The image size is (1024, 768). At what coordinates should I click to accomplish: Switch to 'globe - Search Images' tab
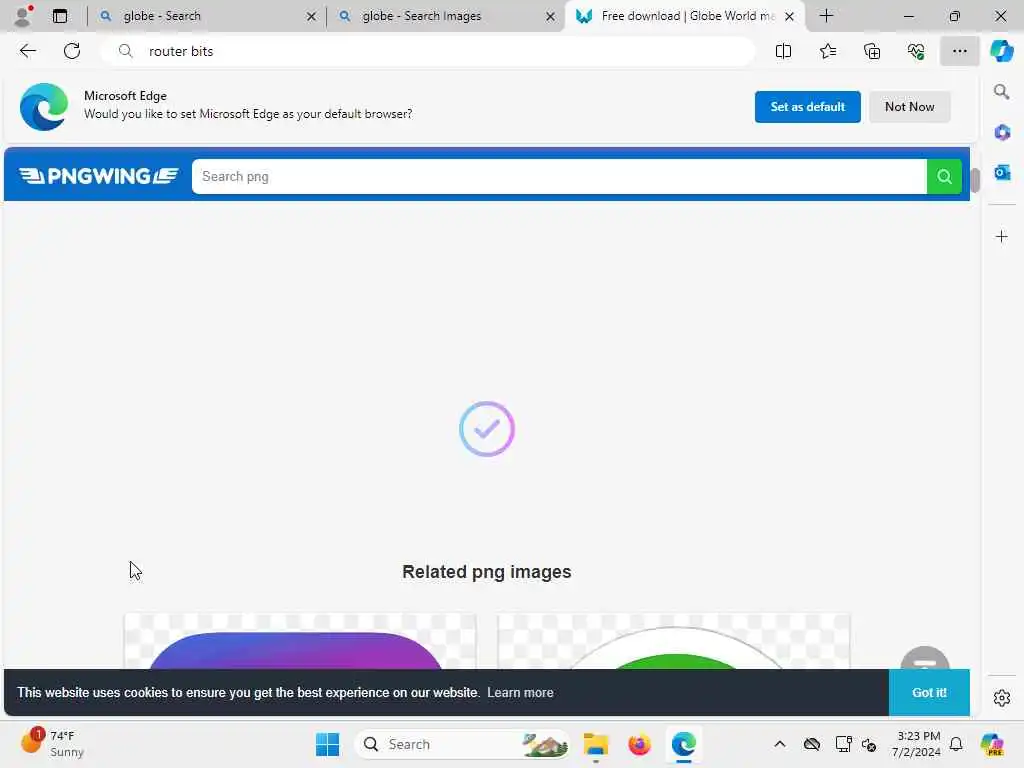445,16
